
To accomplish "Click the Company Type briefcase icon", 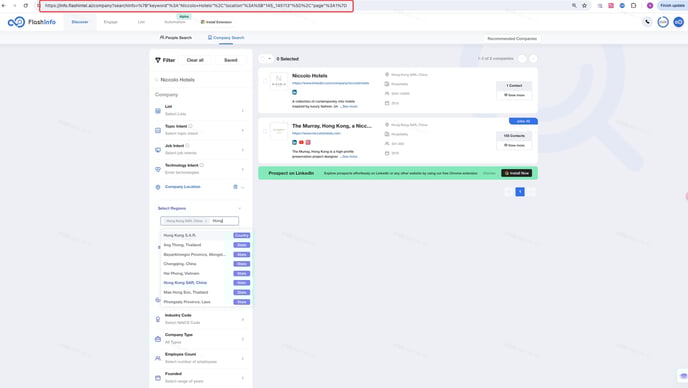I will tap(158, 339).
